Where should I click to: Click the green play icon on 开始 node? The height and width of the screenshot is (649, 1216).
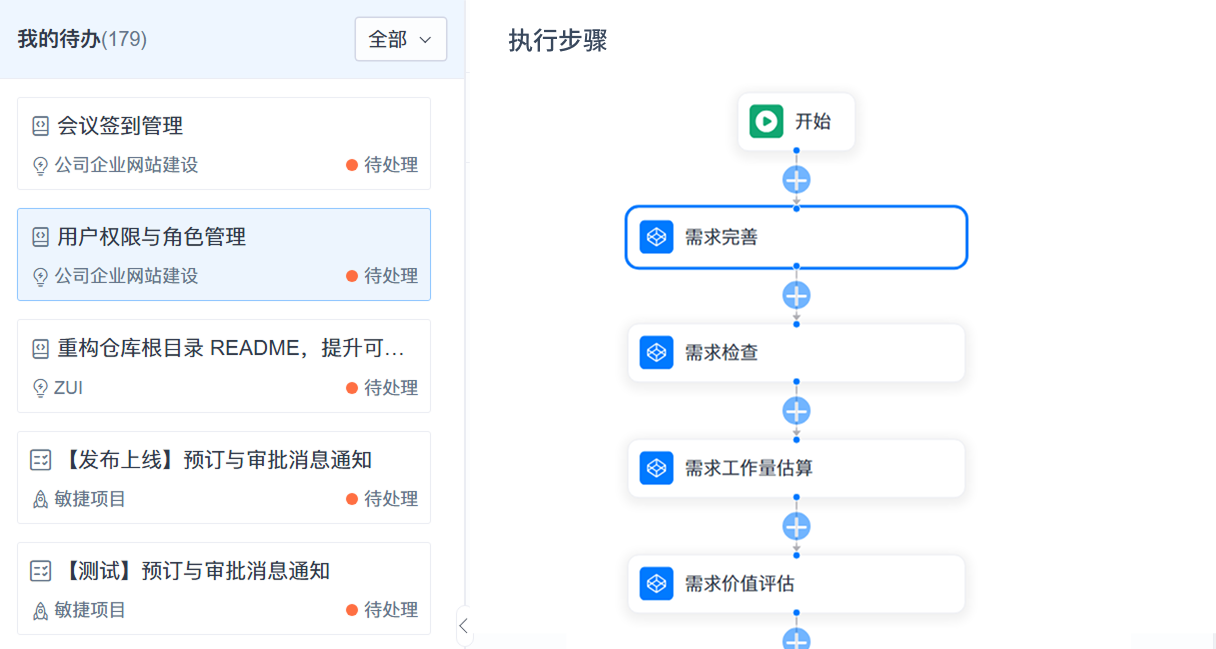[x=766, y=122]
